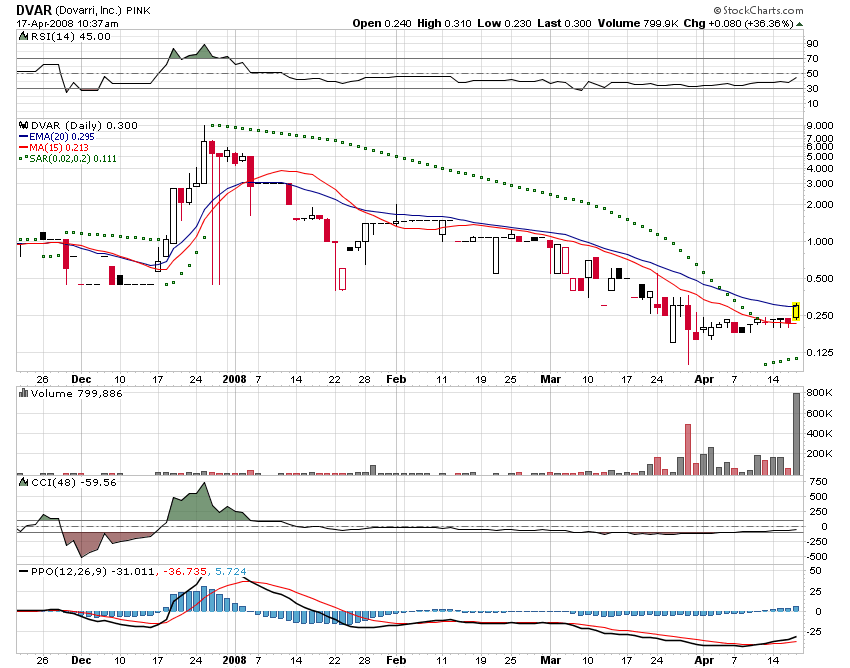This screenshot has height=668, width=850.
Task: Click the '-500' CCI scale label
Action: pyautogui.click(x=816, y=556)
